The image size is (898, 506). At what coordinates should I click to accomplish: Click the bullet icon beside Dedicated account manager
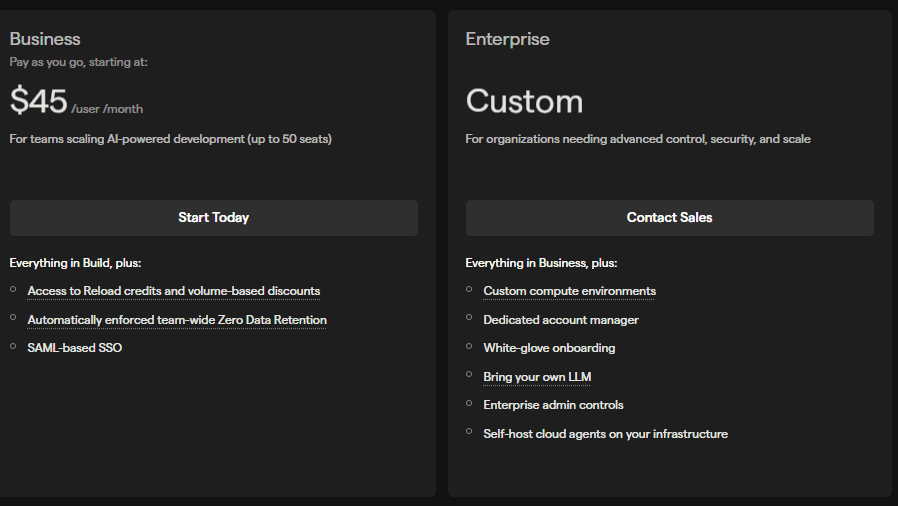coord(469,318)
